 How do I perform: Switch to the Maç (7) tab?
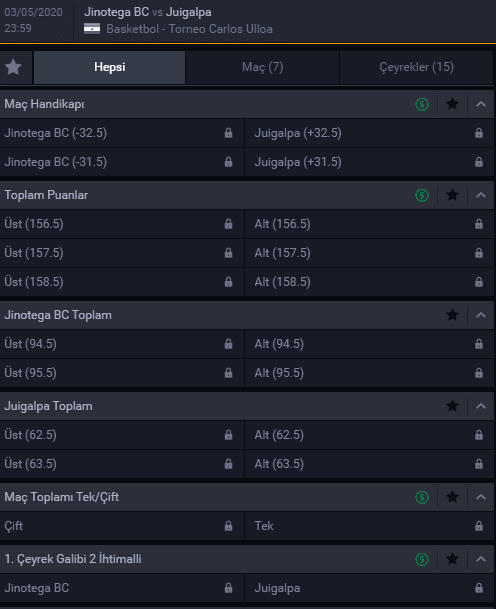pos(263,67)
